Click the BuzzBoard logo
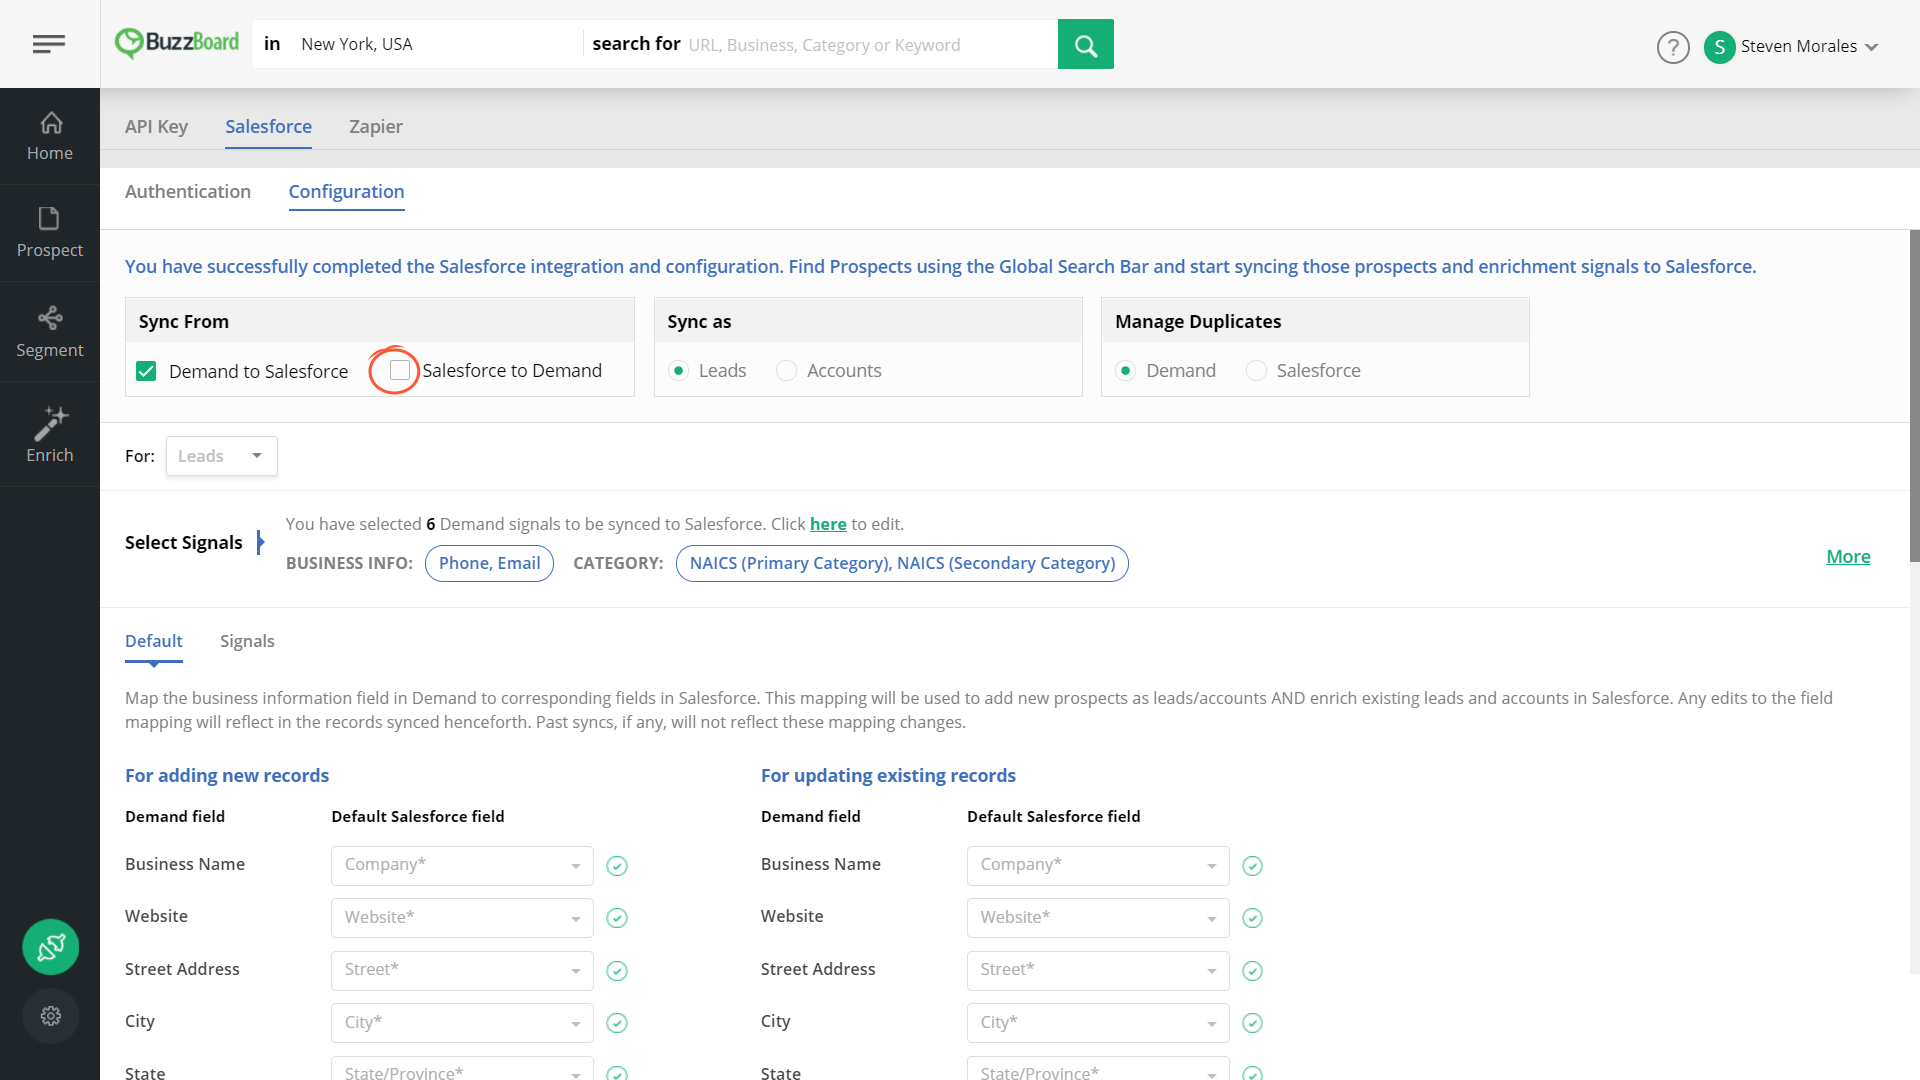This screenshot has width=1920, height=1080. (x=177, y=43)
